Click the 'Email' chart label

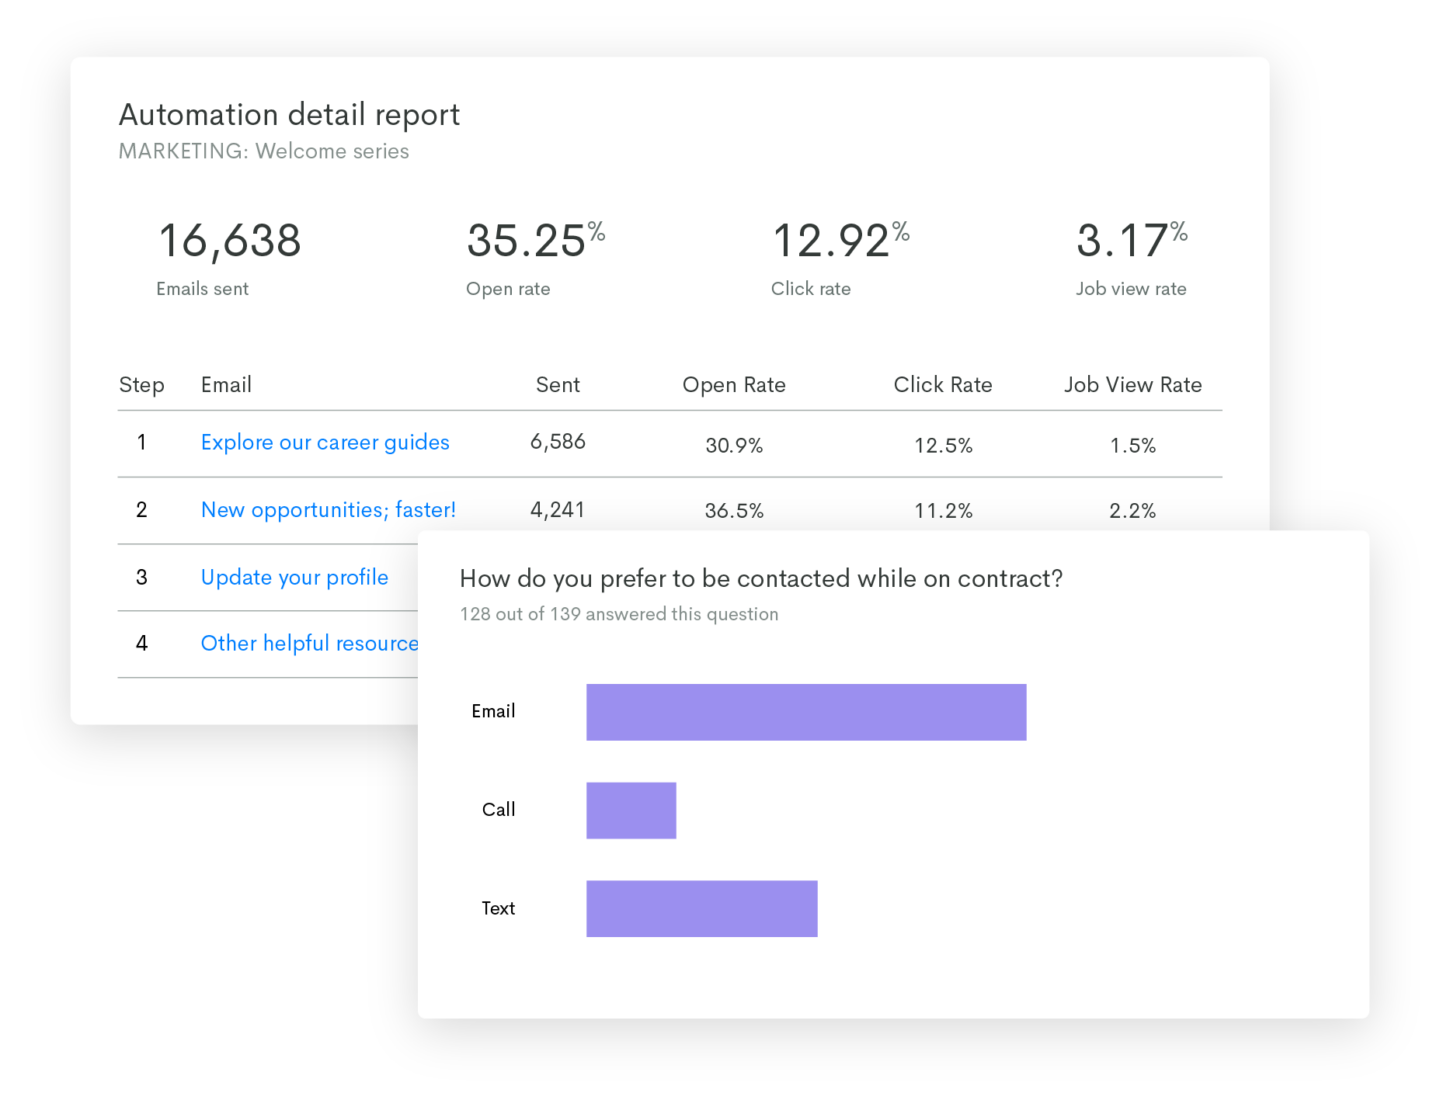point(494,711)
